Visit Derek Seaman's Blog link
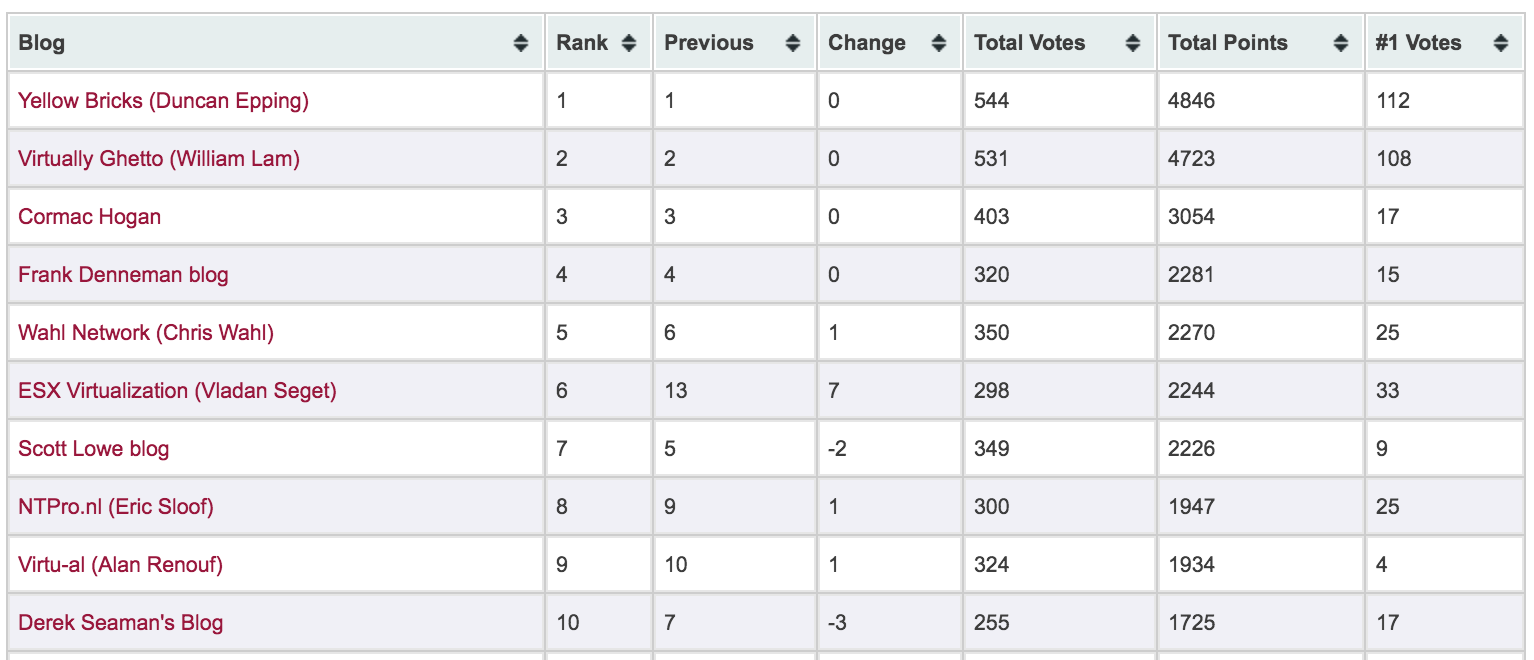This screenshot has width=1534, height=660. coord(121,623)
